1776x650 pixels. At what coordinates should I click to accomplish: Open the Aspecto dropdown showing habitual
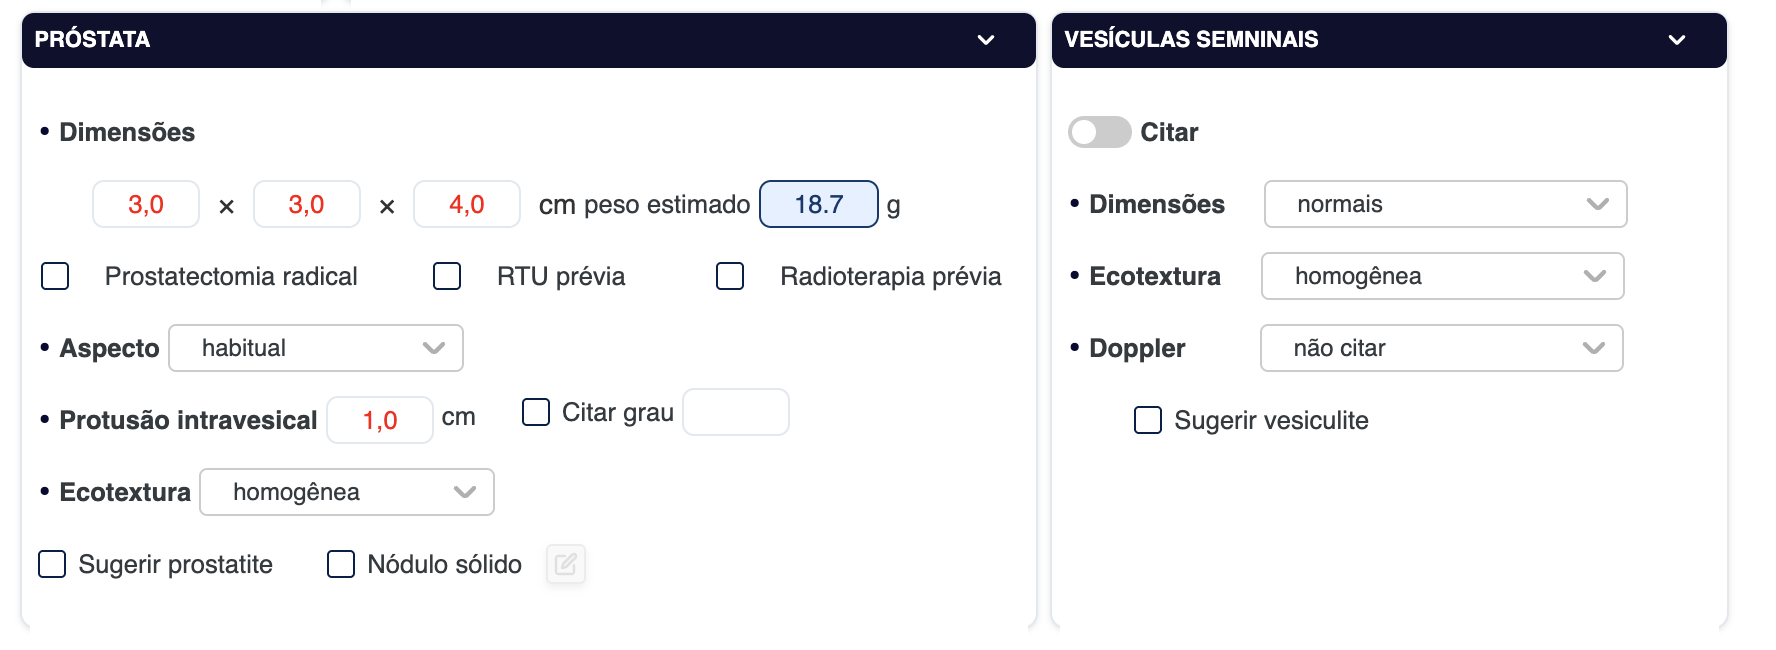click(316, 348)
